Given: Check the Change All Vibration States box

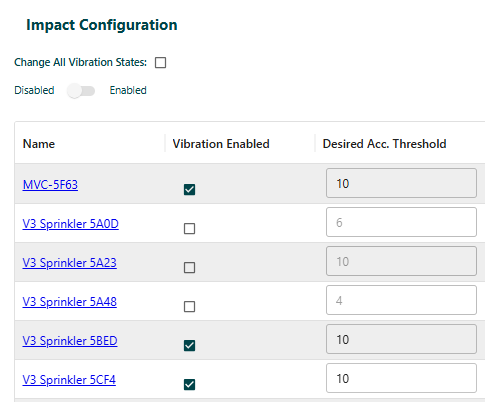Looking at the screenshot, I should pyautogui.click(x=160, y=62).
